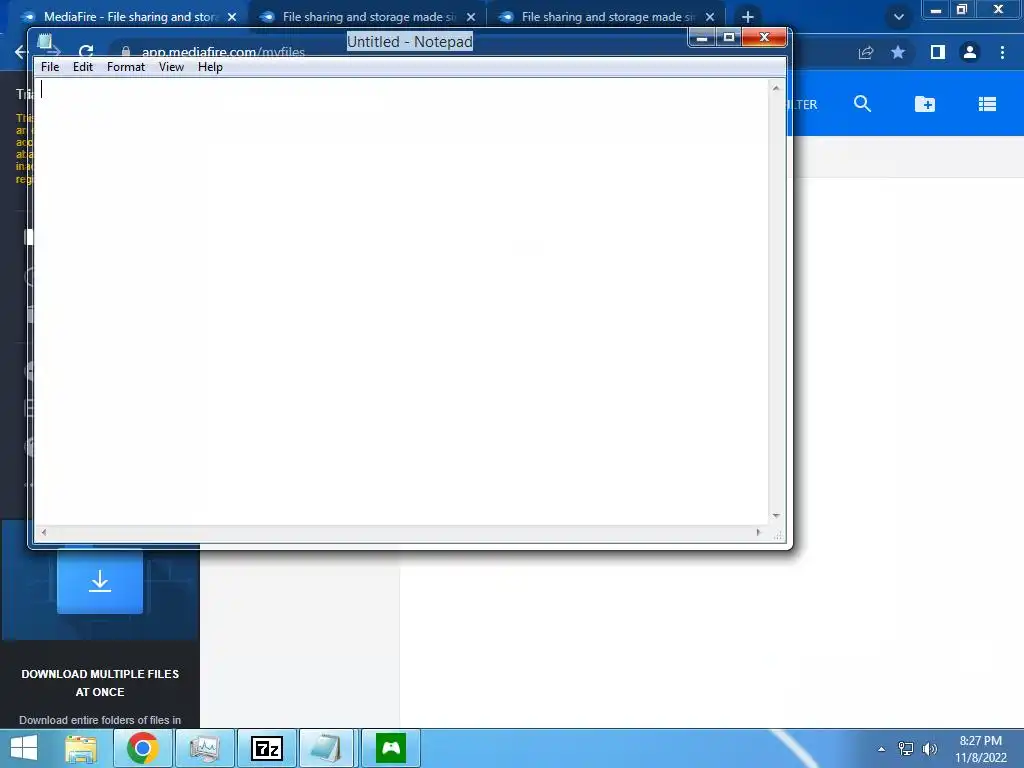The image size is (1024, 768).
Task: Click the MediaFire new folder icon
Action: pyautogui.click(x=925, y=104)
